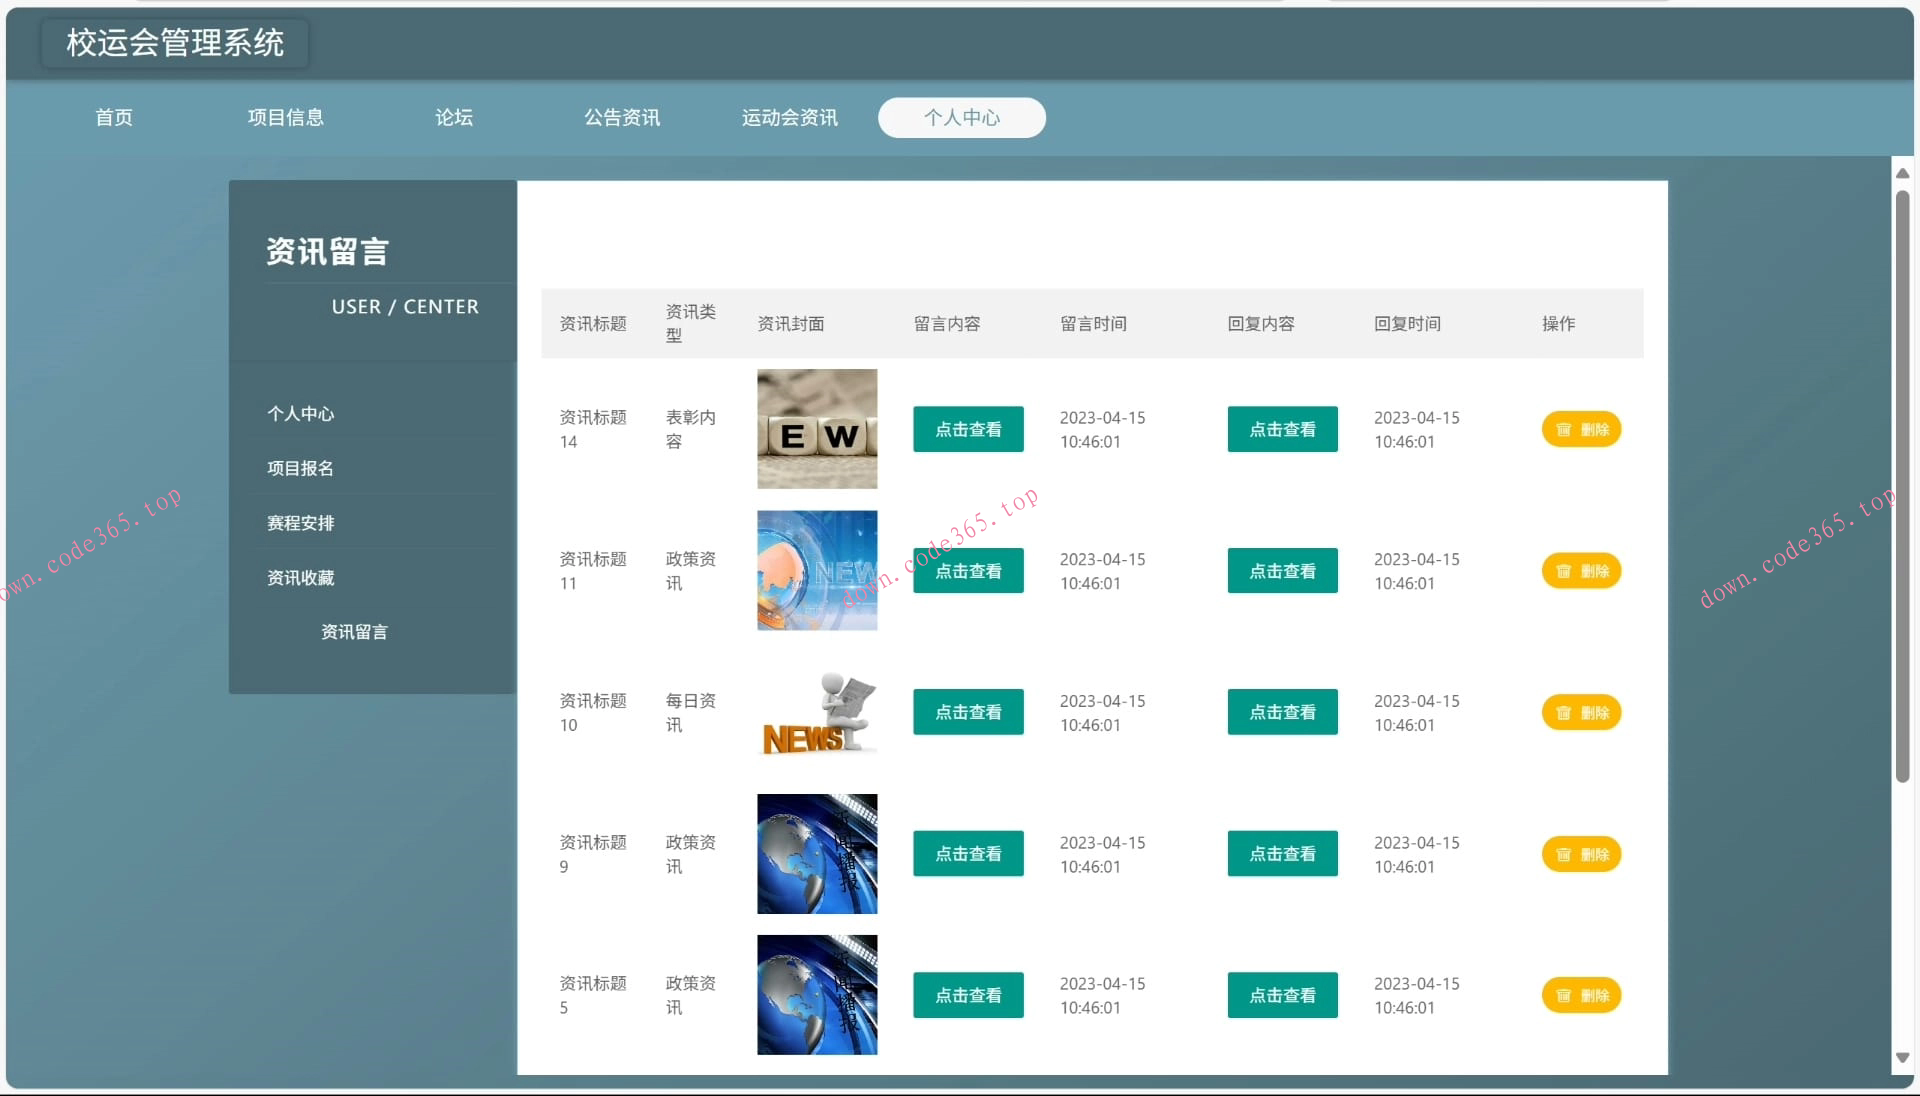View the reply for 资讯标题11
Image resolution: width=1920 pixels, height=1096 pixels.
tap(1281, 570)
